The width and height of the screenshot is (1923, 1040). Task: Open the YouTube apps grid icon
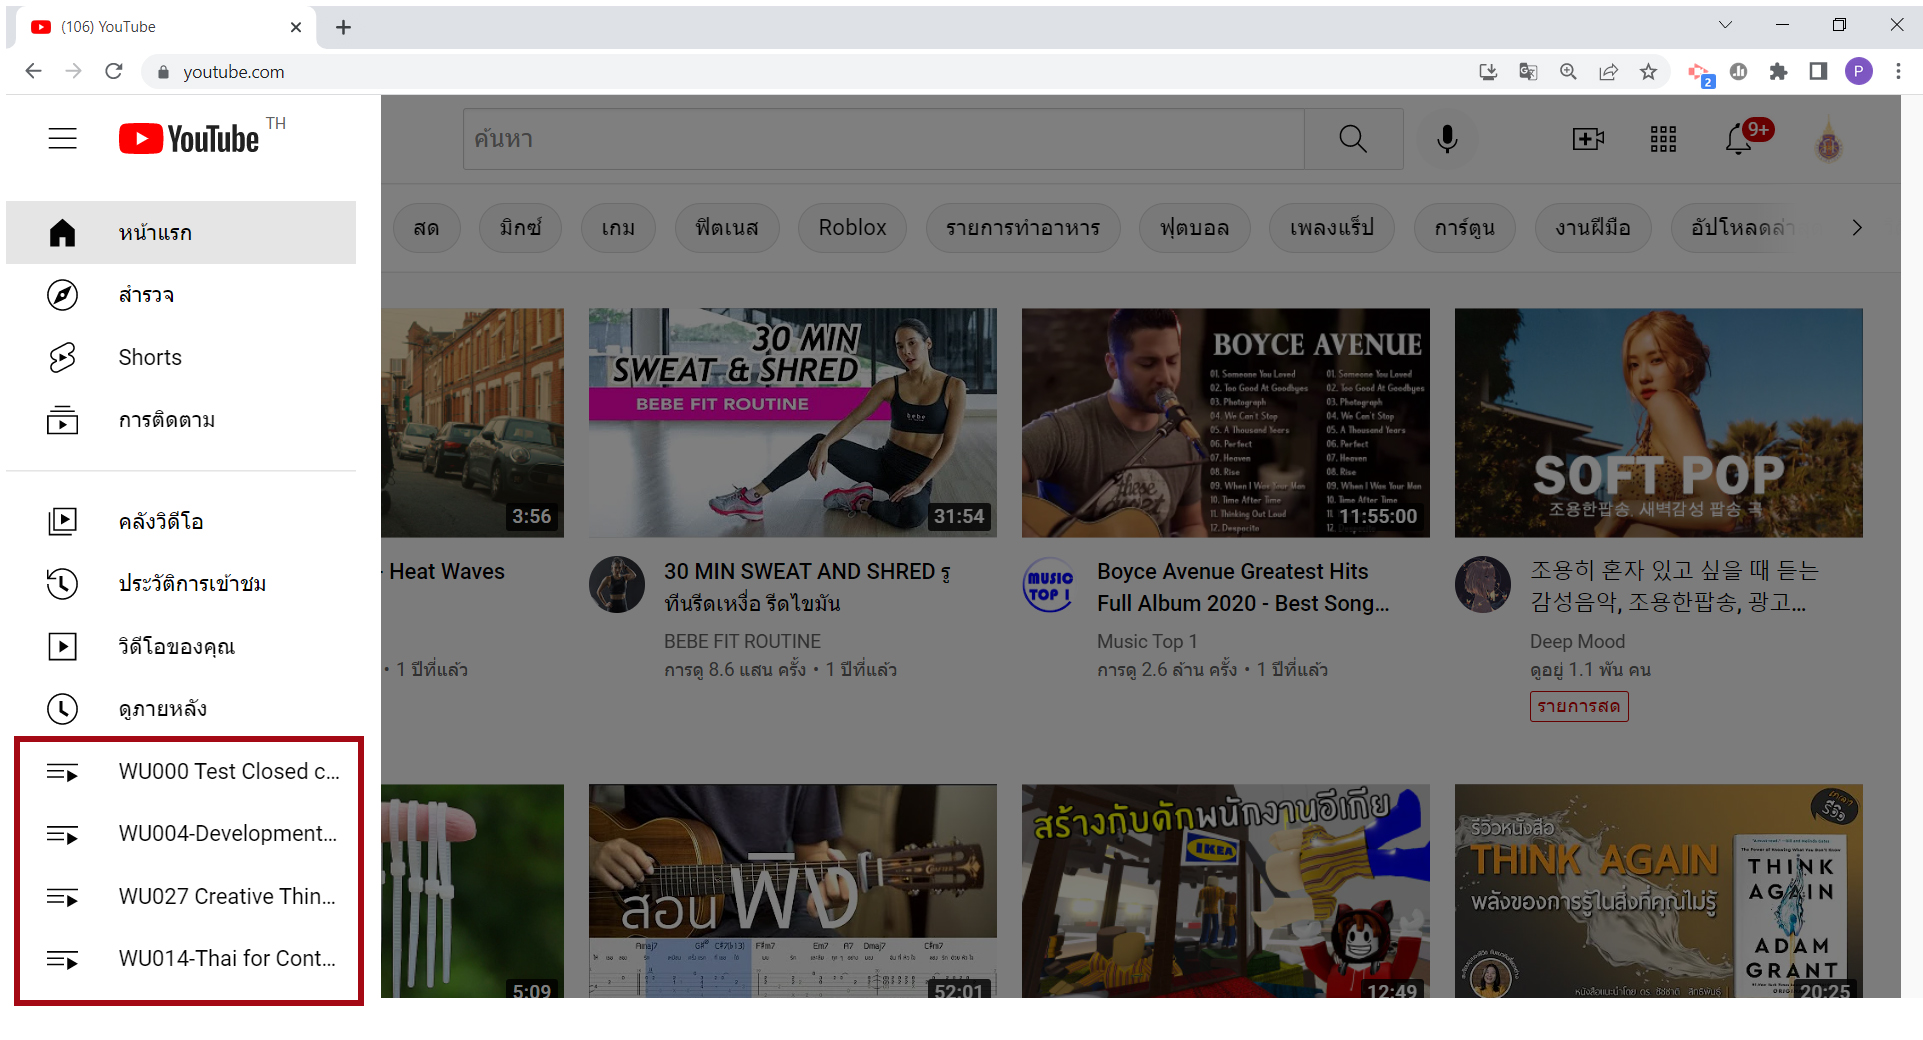tap(1663, 139)
